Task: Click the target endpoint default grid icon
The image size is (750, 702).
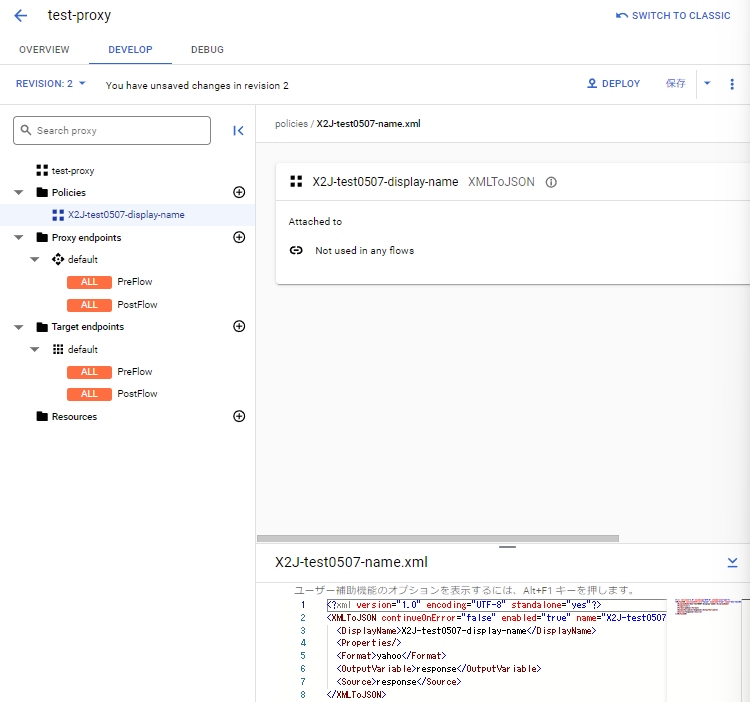Action: pos(58,349)
